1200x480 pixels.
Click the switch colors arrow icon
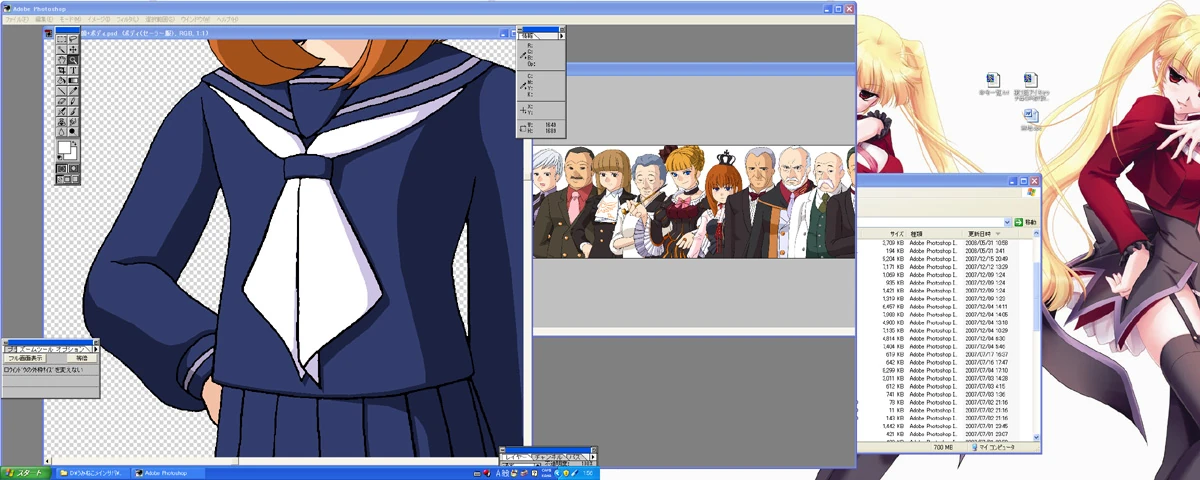(74, 143)
